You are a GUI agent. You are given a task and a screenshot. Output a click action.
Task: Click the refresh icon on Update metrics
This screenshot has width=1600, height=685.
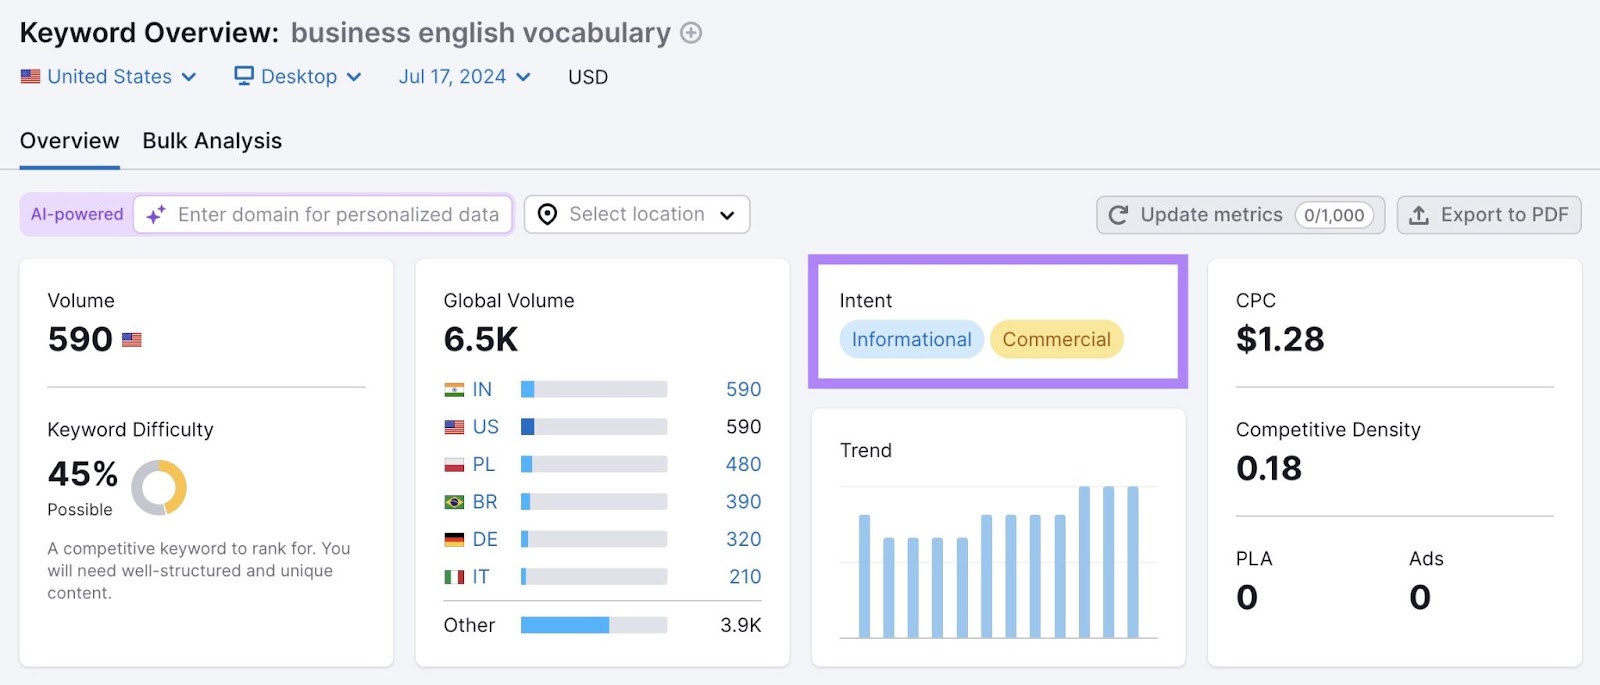[x=1119, y=215]
